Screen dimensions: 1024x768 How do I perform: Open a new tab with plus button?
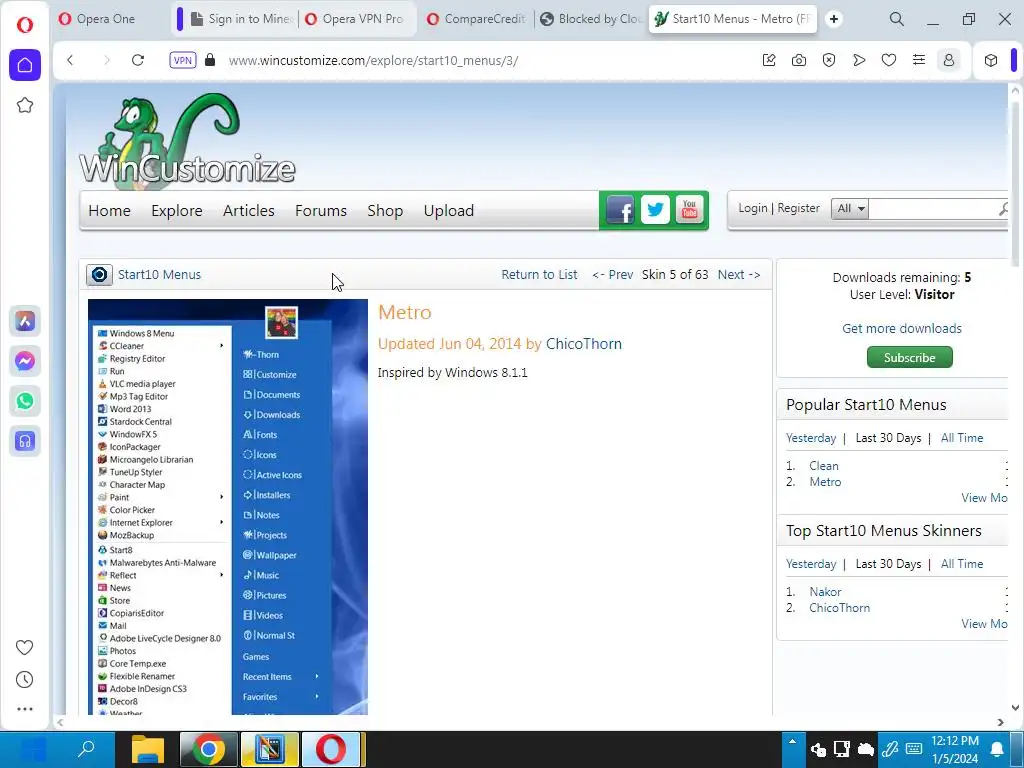[x=834, y=19]
